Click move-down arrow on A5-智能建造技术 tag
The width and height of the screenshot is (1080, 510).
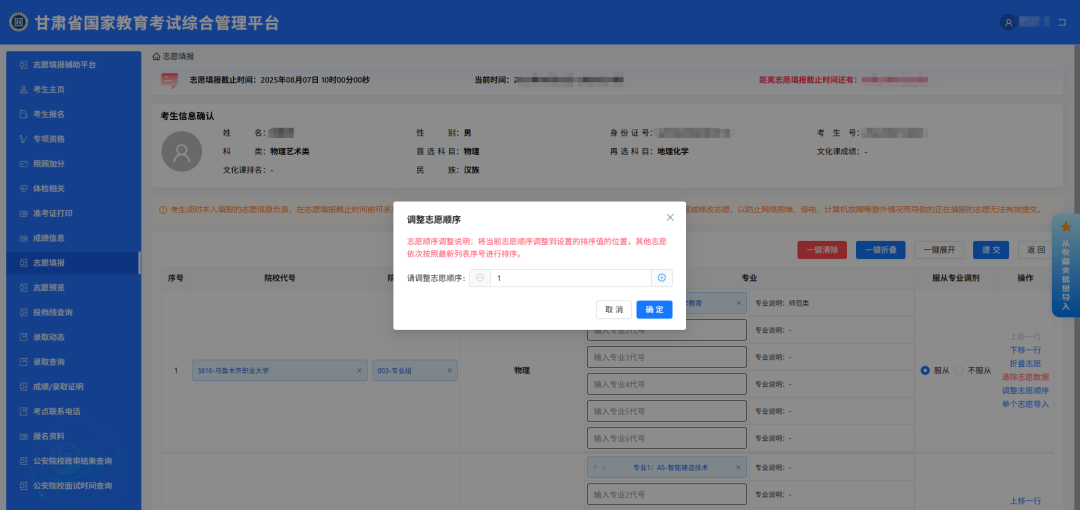(x=604, y=467)
